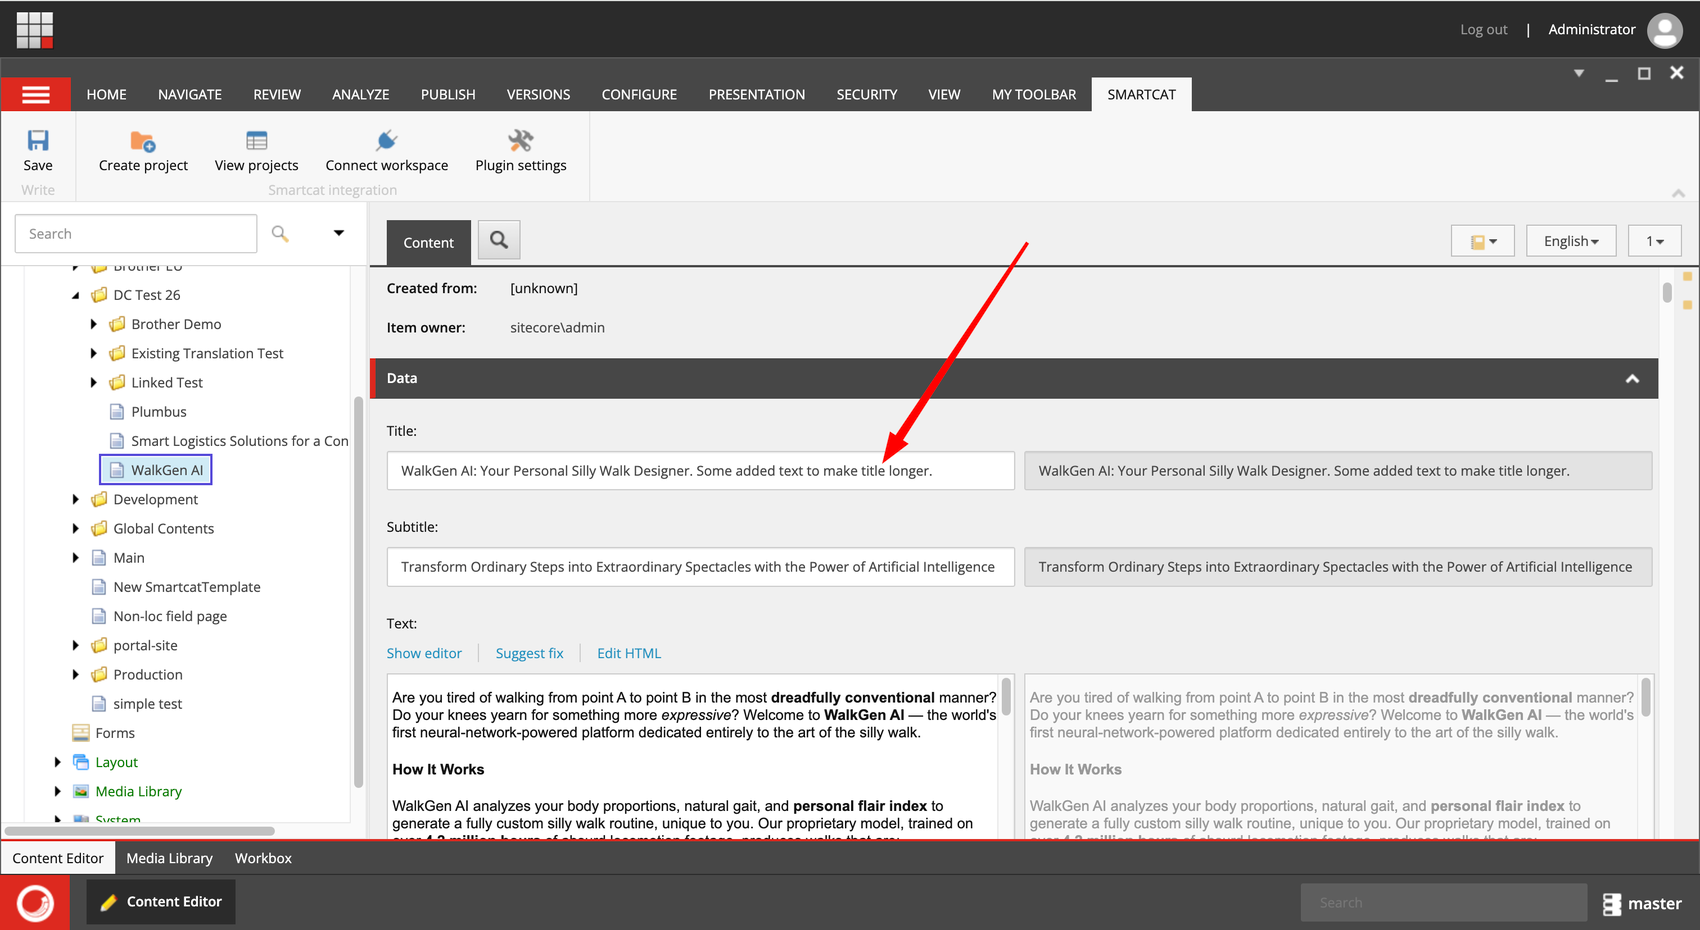Click the content tree horizontal scrollbar
This screenshot has width=1700, height=930.
click(140, 831)
